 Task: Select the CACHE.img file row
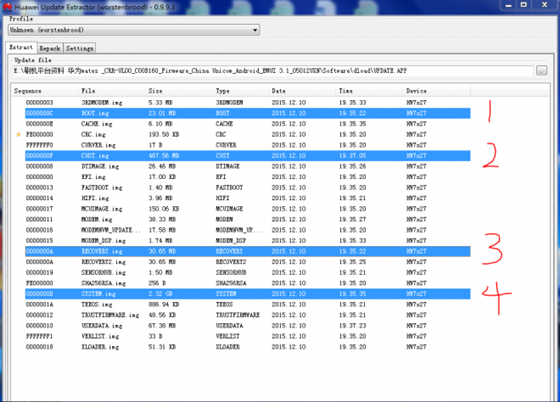click(248, 124)
